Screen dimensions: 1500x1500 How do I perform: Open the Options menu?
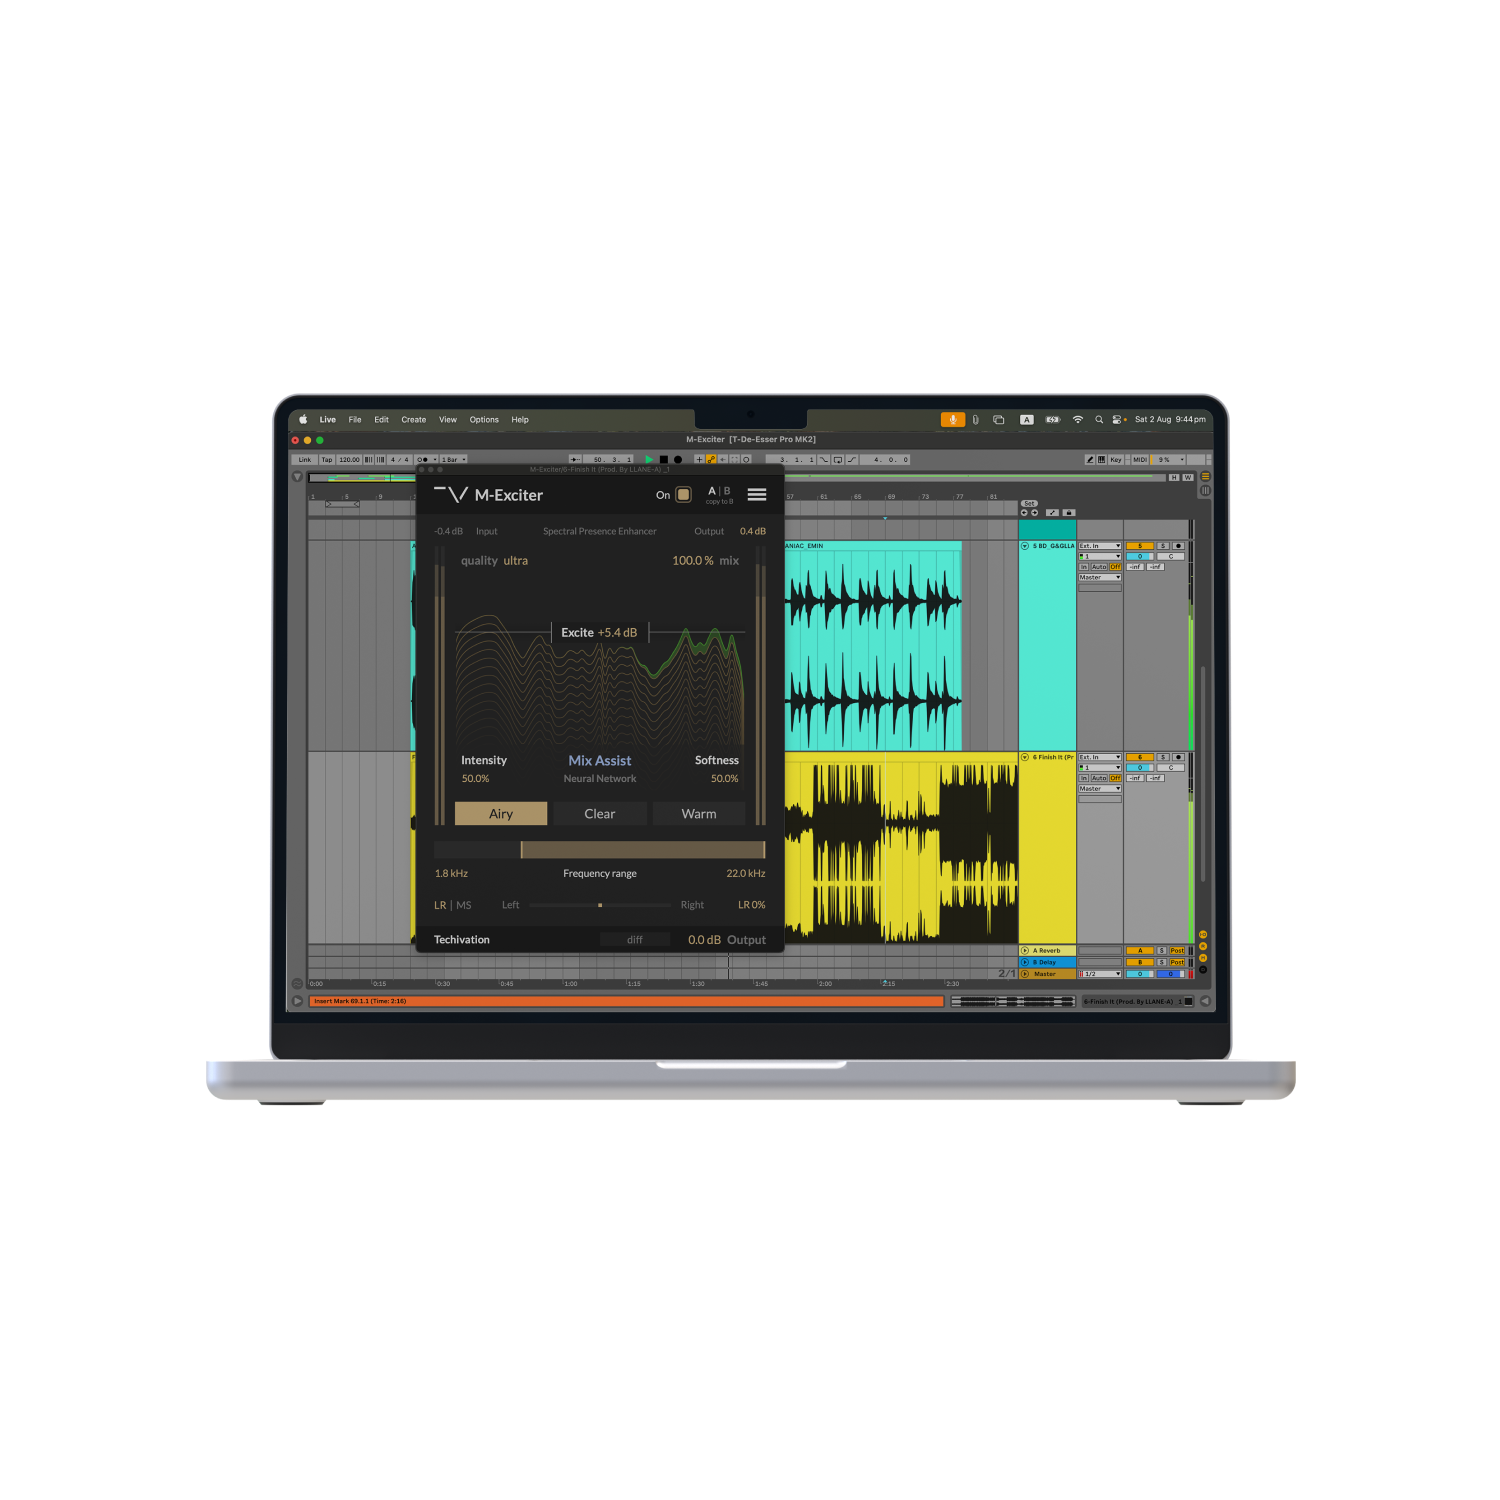click(x=484, y=420)
